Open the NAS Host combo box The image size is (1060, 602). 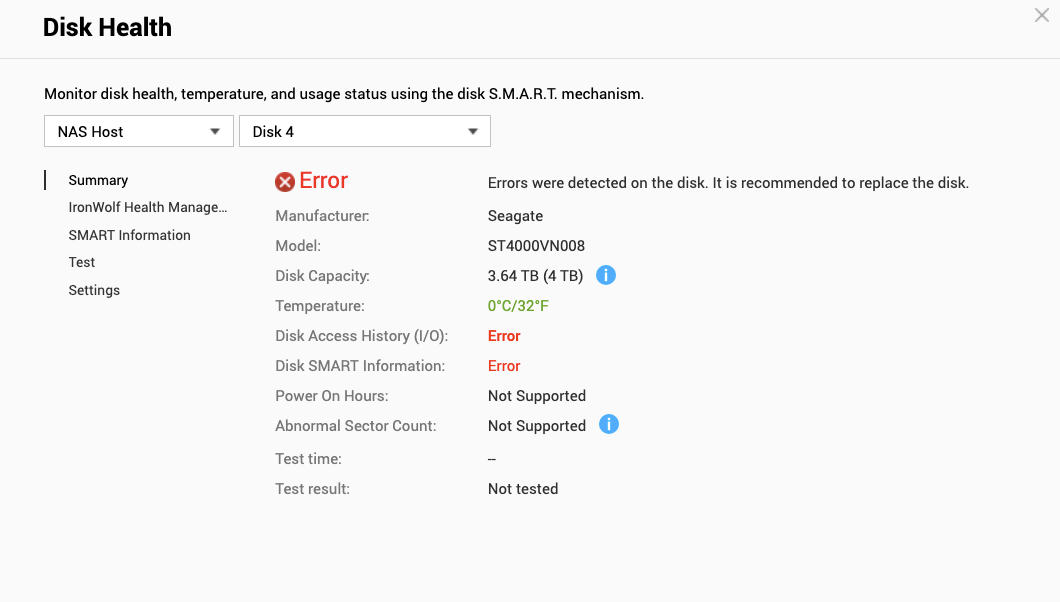(x=138, y=131)
